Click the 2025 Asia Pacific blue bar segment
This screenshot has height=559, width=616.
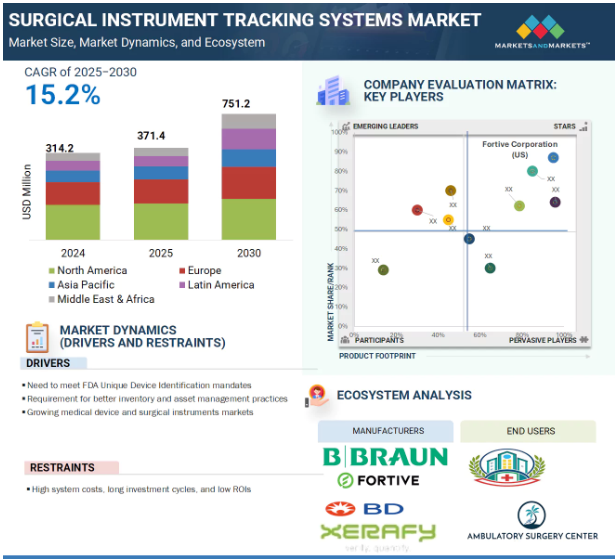click(x=161, y=173)
